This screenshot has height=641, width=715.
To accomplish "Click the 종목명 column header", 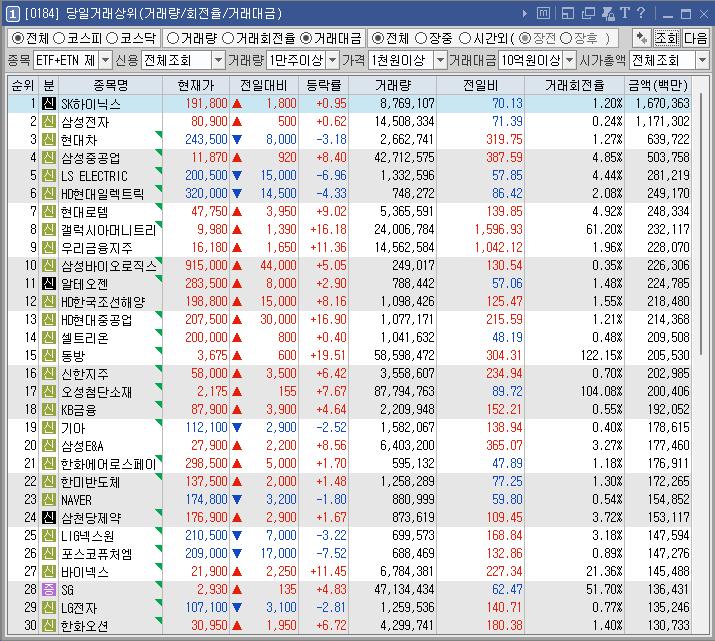I will (x=110, y=85).
